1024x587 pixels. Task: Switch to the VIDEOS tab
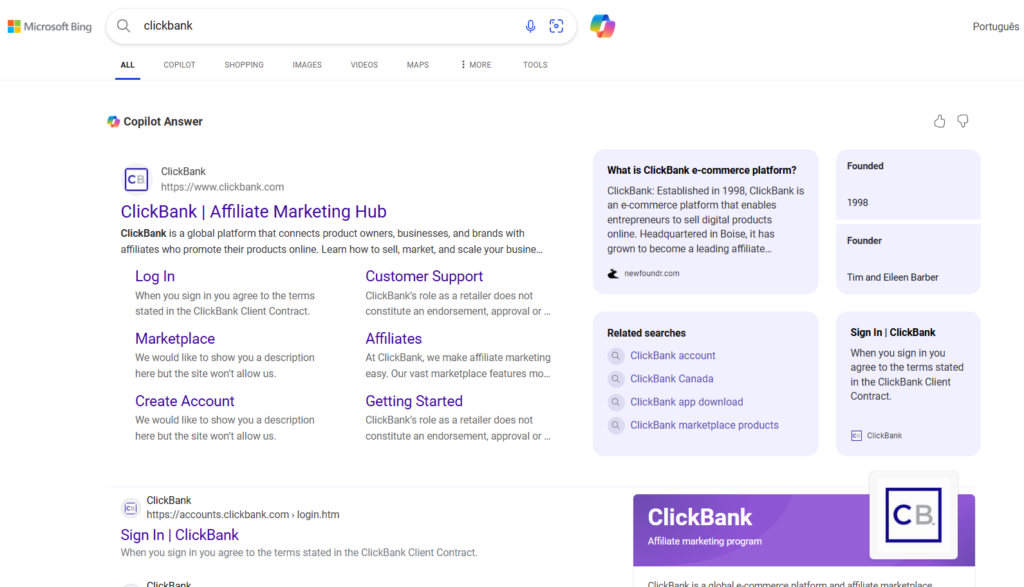coord(364,65)
